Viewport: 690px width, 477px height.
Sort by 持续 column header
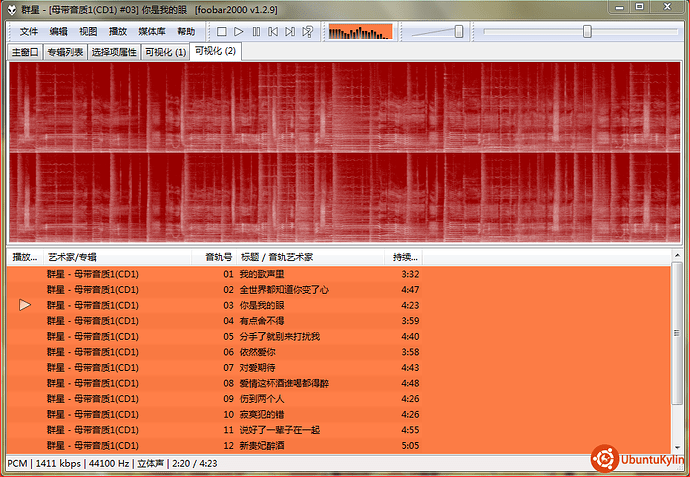405,257
